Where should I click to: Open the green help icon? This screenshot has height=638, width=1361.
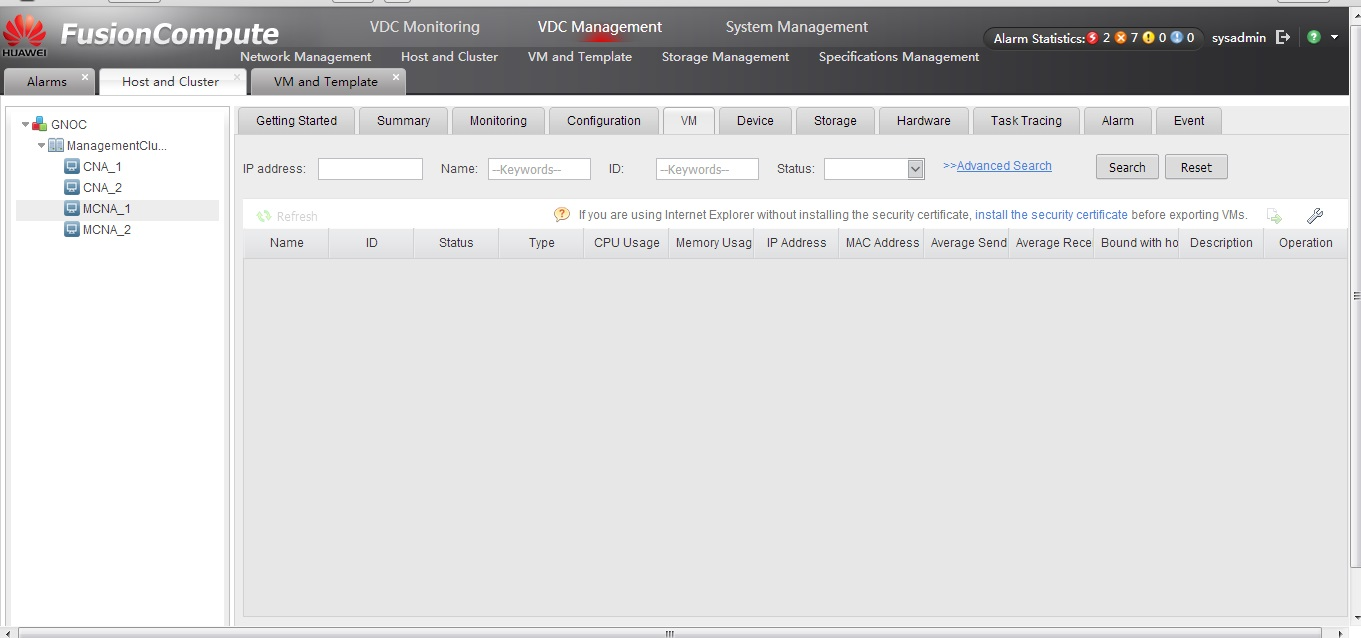click(x=1313, y=37)
